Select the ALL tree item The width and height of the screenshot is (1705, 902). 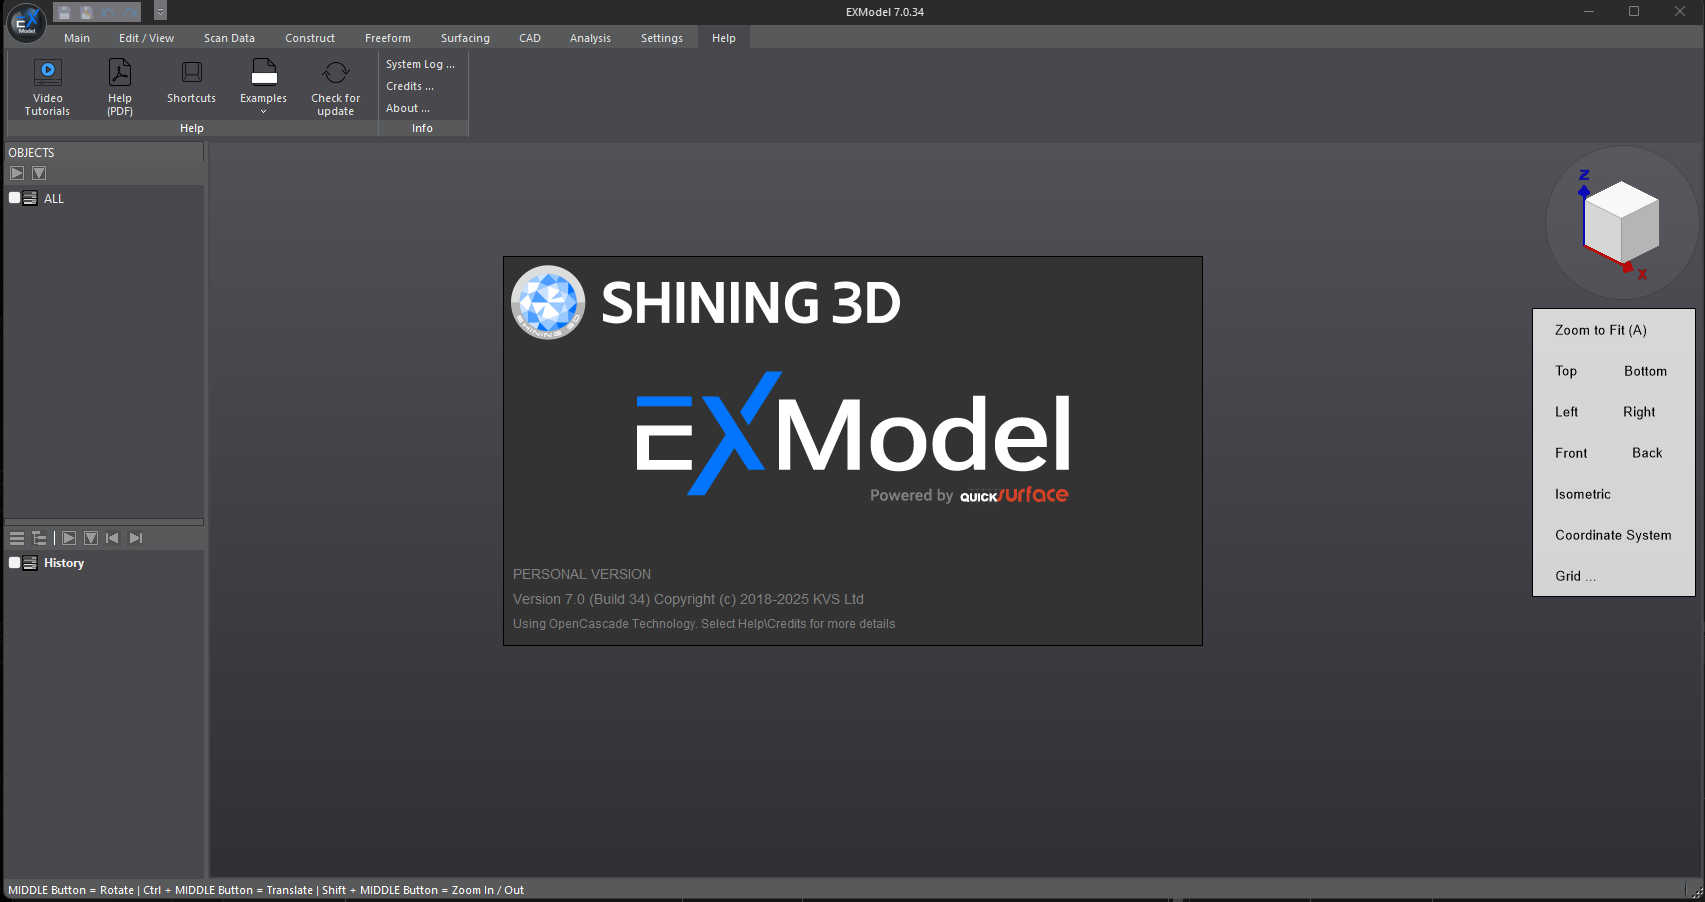click(x=54, y=199)
